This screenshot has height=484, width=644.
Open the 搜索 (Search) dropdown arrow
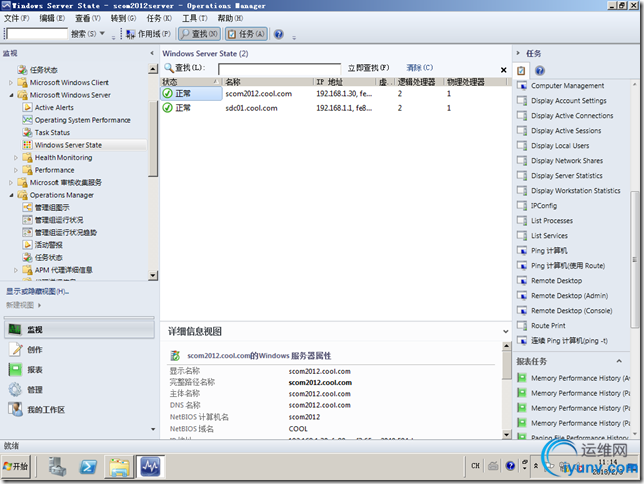(102, 33)
